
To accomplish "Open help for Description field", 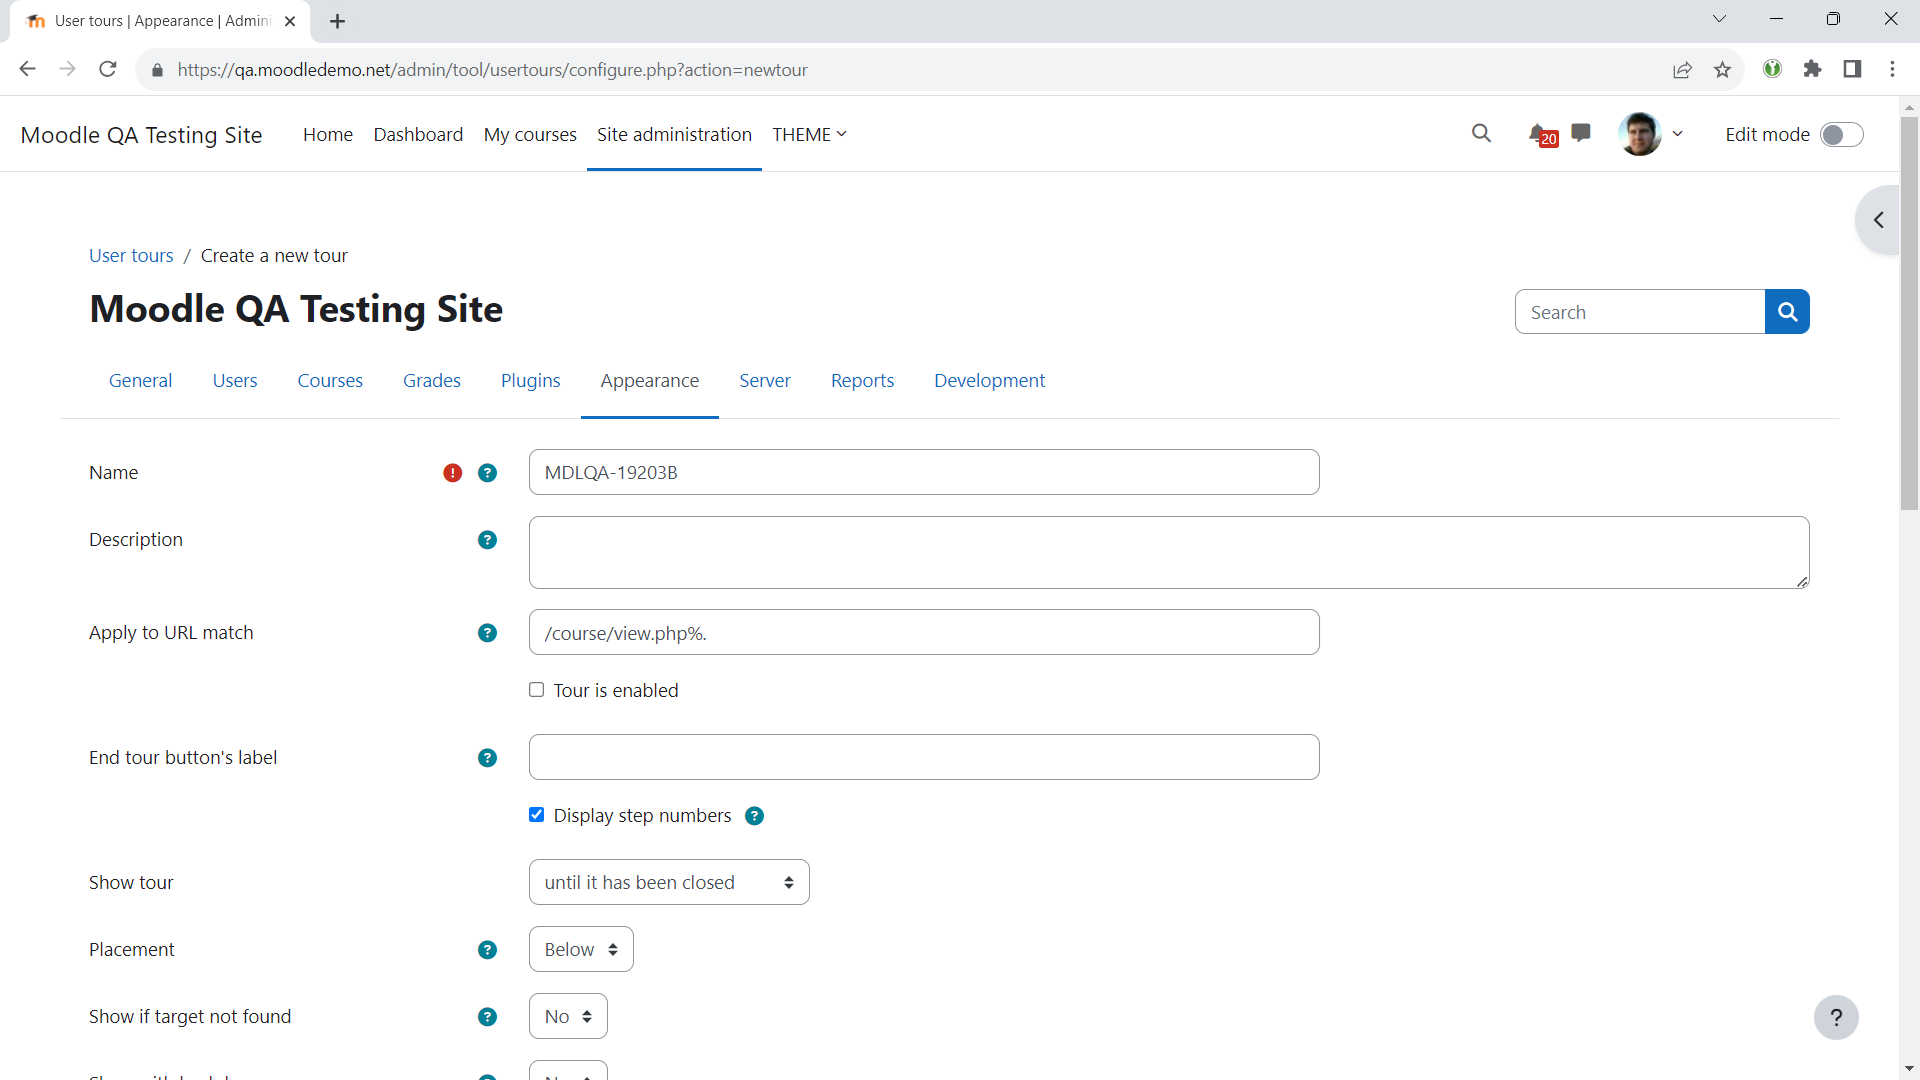I will [487, 540].
